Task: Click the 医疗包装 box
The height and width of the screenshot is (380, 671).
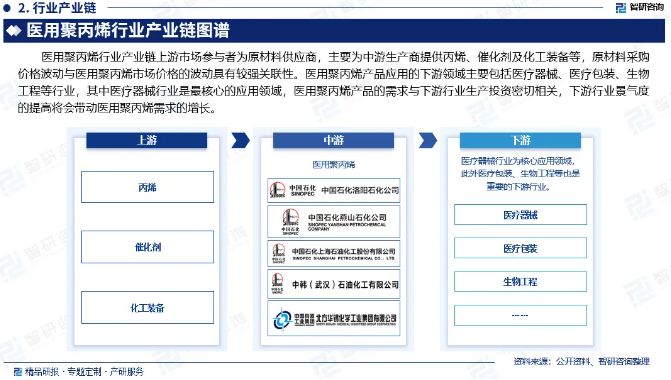Action: 520,248
